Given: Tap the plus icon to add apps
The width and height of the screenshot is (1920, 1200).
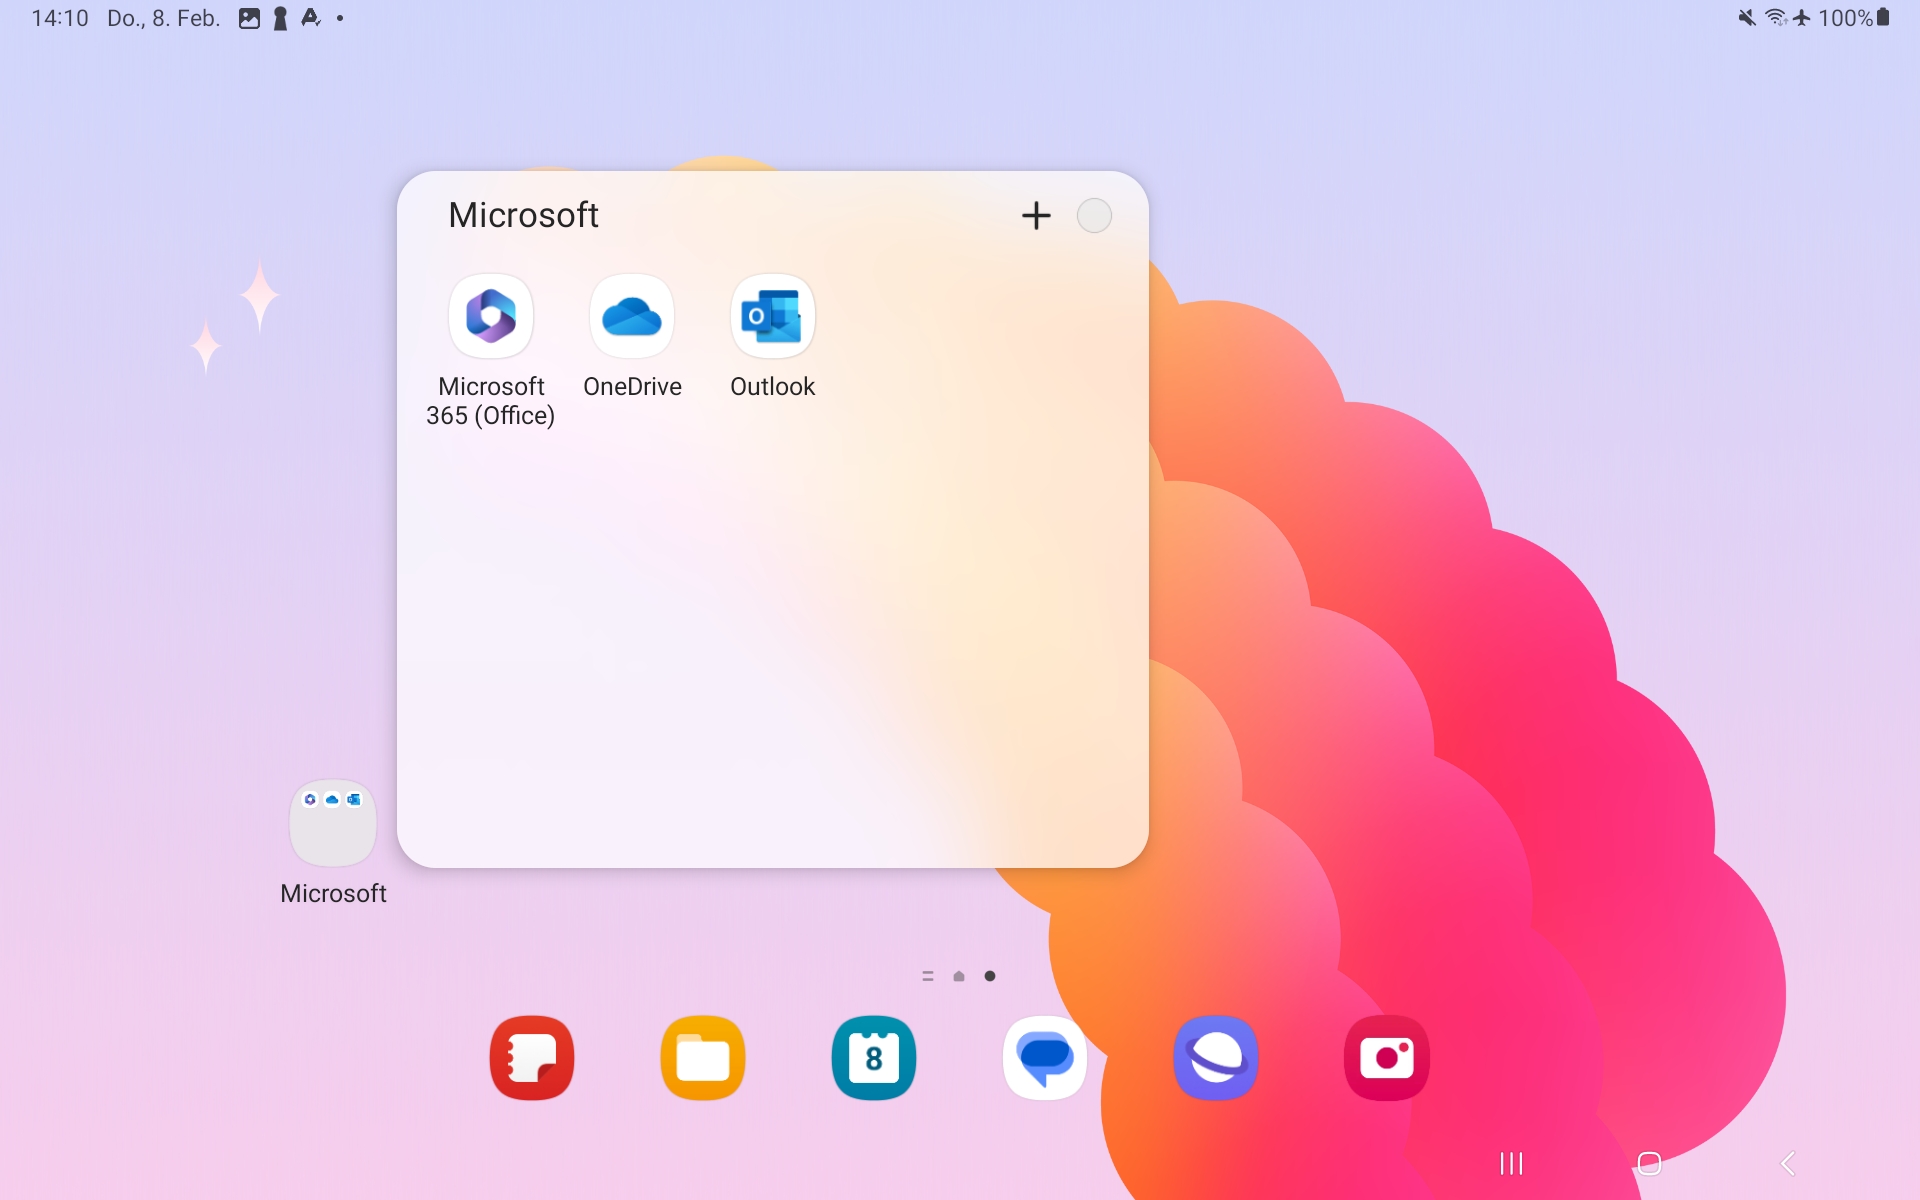Looking at the screenshot, I should [x=1036, y=215].
